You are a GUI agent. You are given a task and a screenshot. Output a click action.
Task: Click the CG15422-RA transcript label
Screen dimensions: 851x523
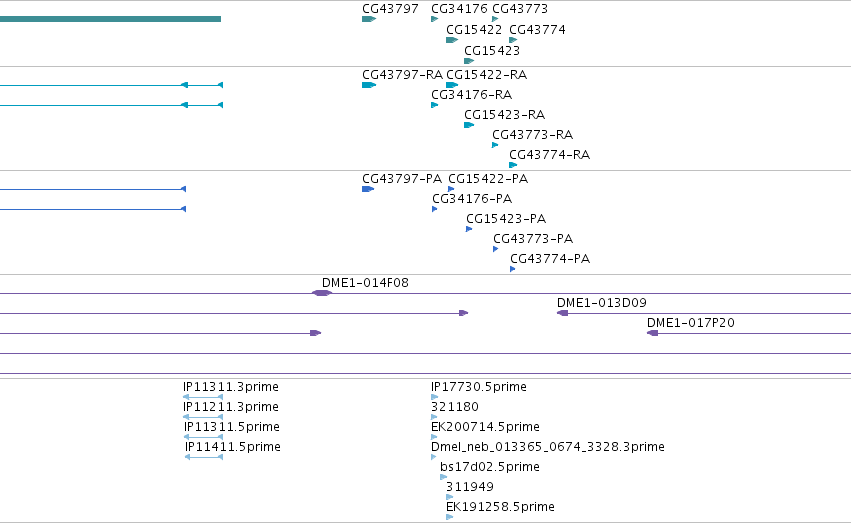[486, 75]
